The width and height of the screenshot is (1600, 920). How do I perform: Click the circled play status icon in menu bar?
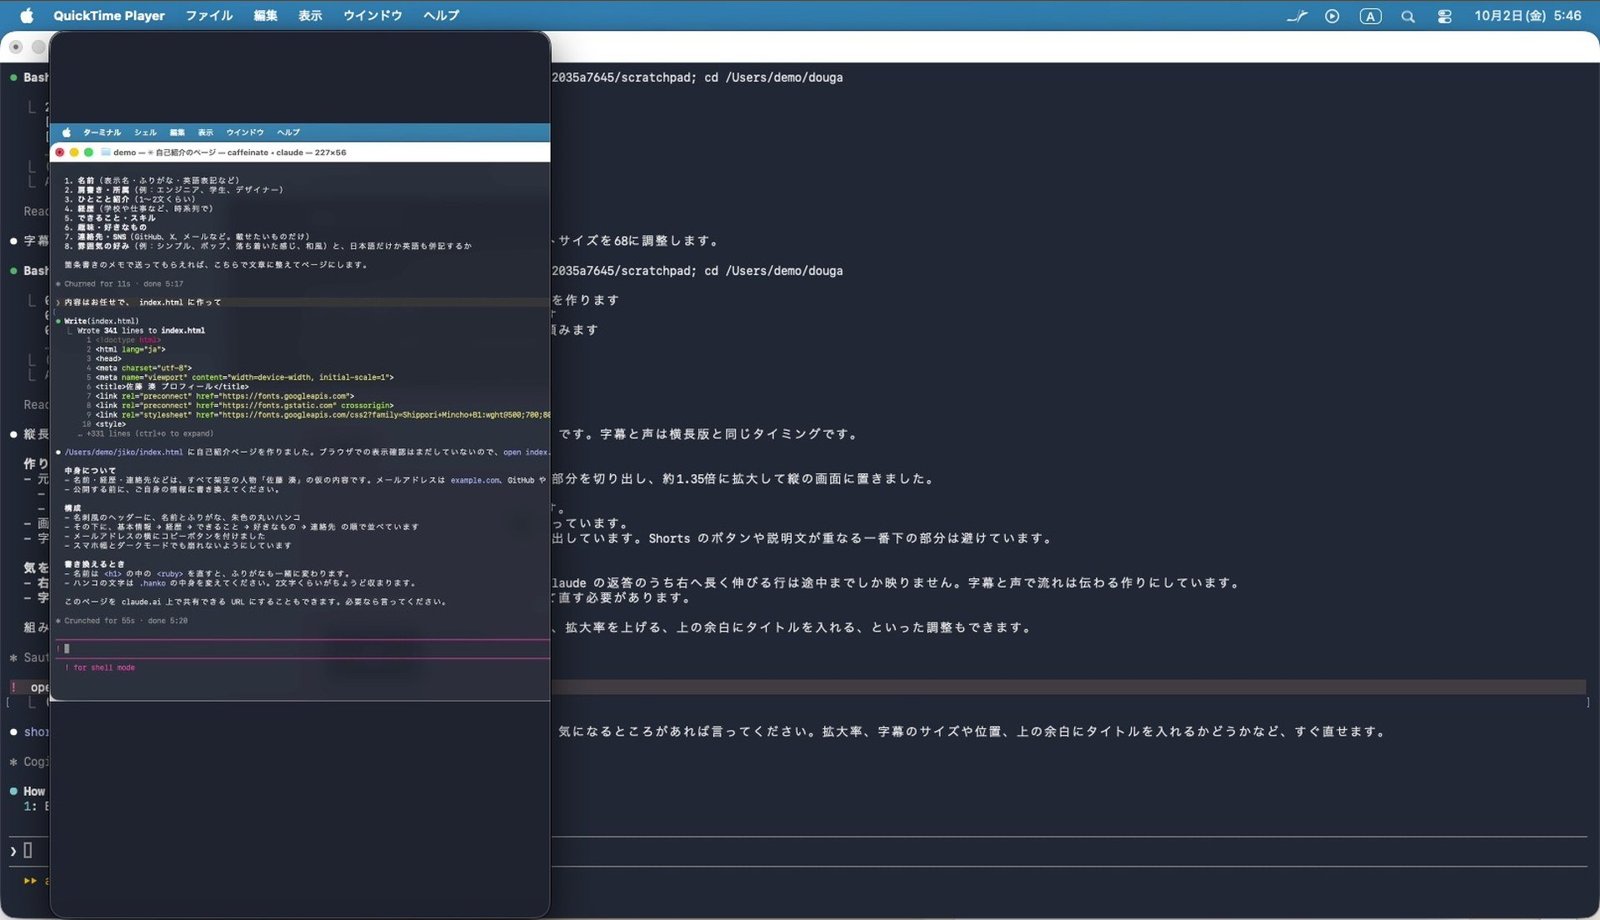point(1332,16)
